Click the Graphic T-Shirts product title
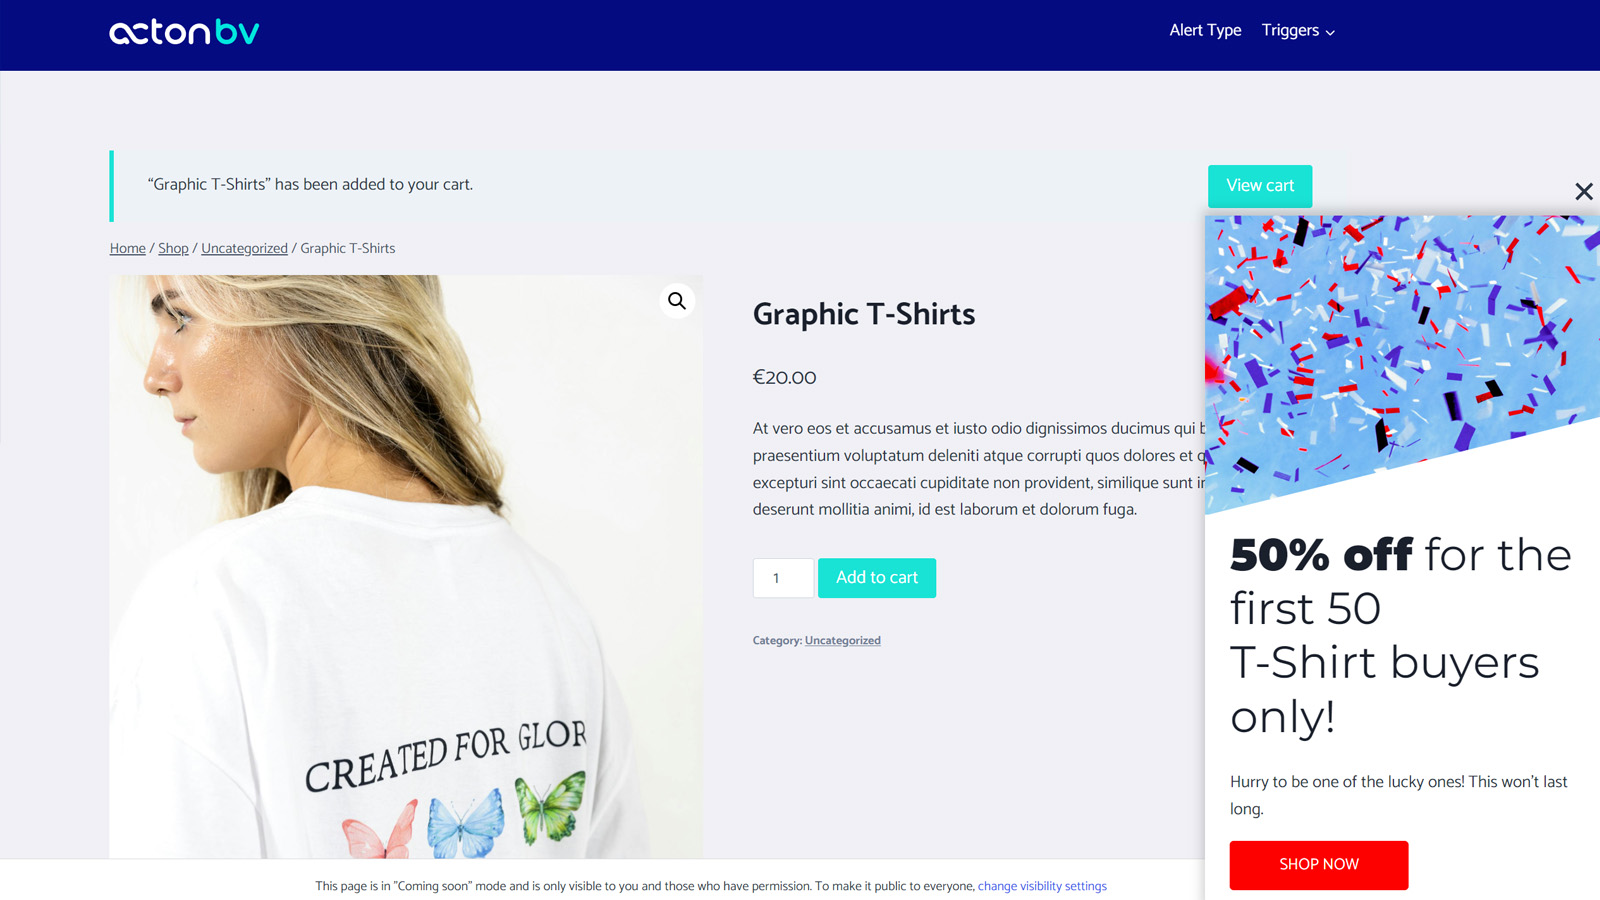 pos(864,314)
